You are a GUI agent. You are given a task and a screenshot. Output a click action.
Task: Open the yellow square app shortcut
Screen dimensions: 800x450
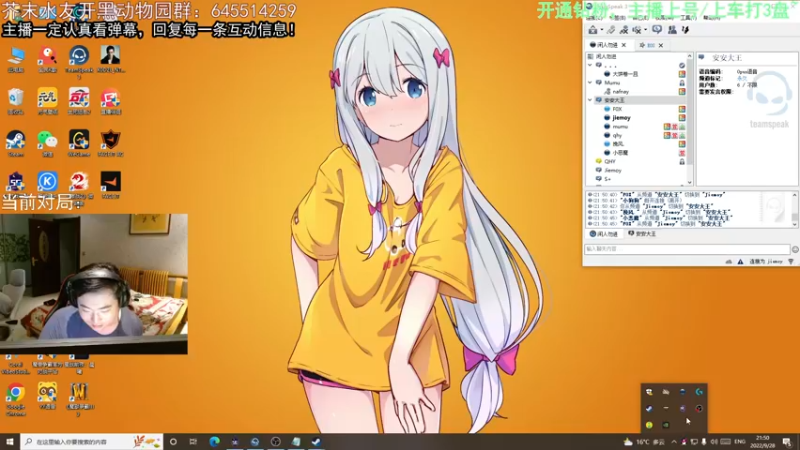(47, 101)
